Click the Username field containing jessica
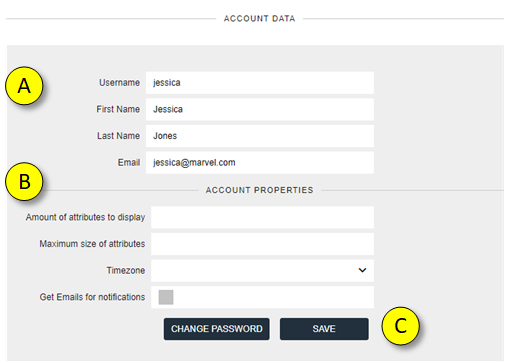This screenshot has width=505, height=363. [x=260, y=83]
